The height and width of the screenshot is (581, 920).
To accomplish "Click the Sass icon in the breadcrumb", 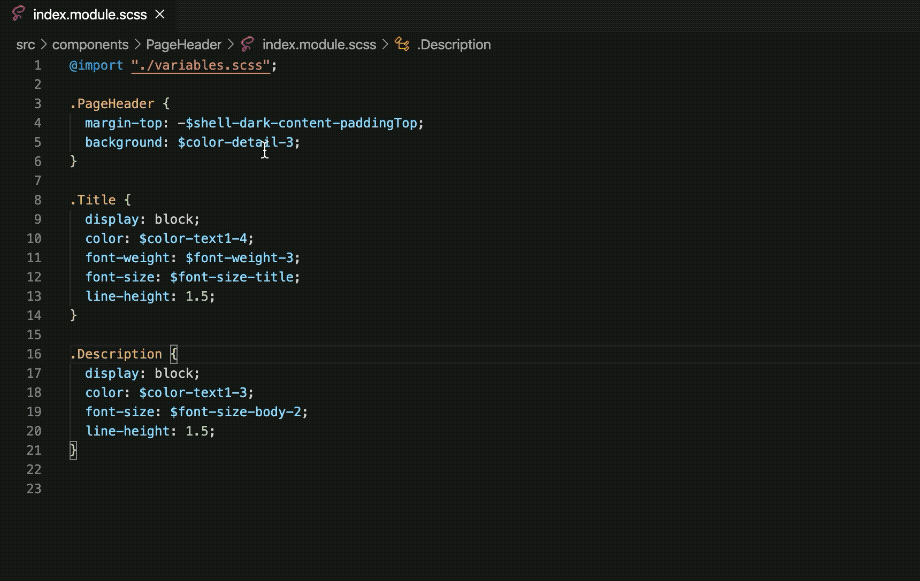I will coord(248,44).
